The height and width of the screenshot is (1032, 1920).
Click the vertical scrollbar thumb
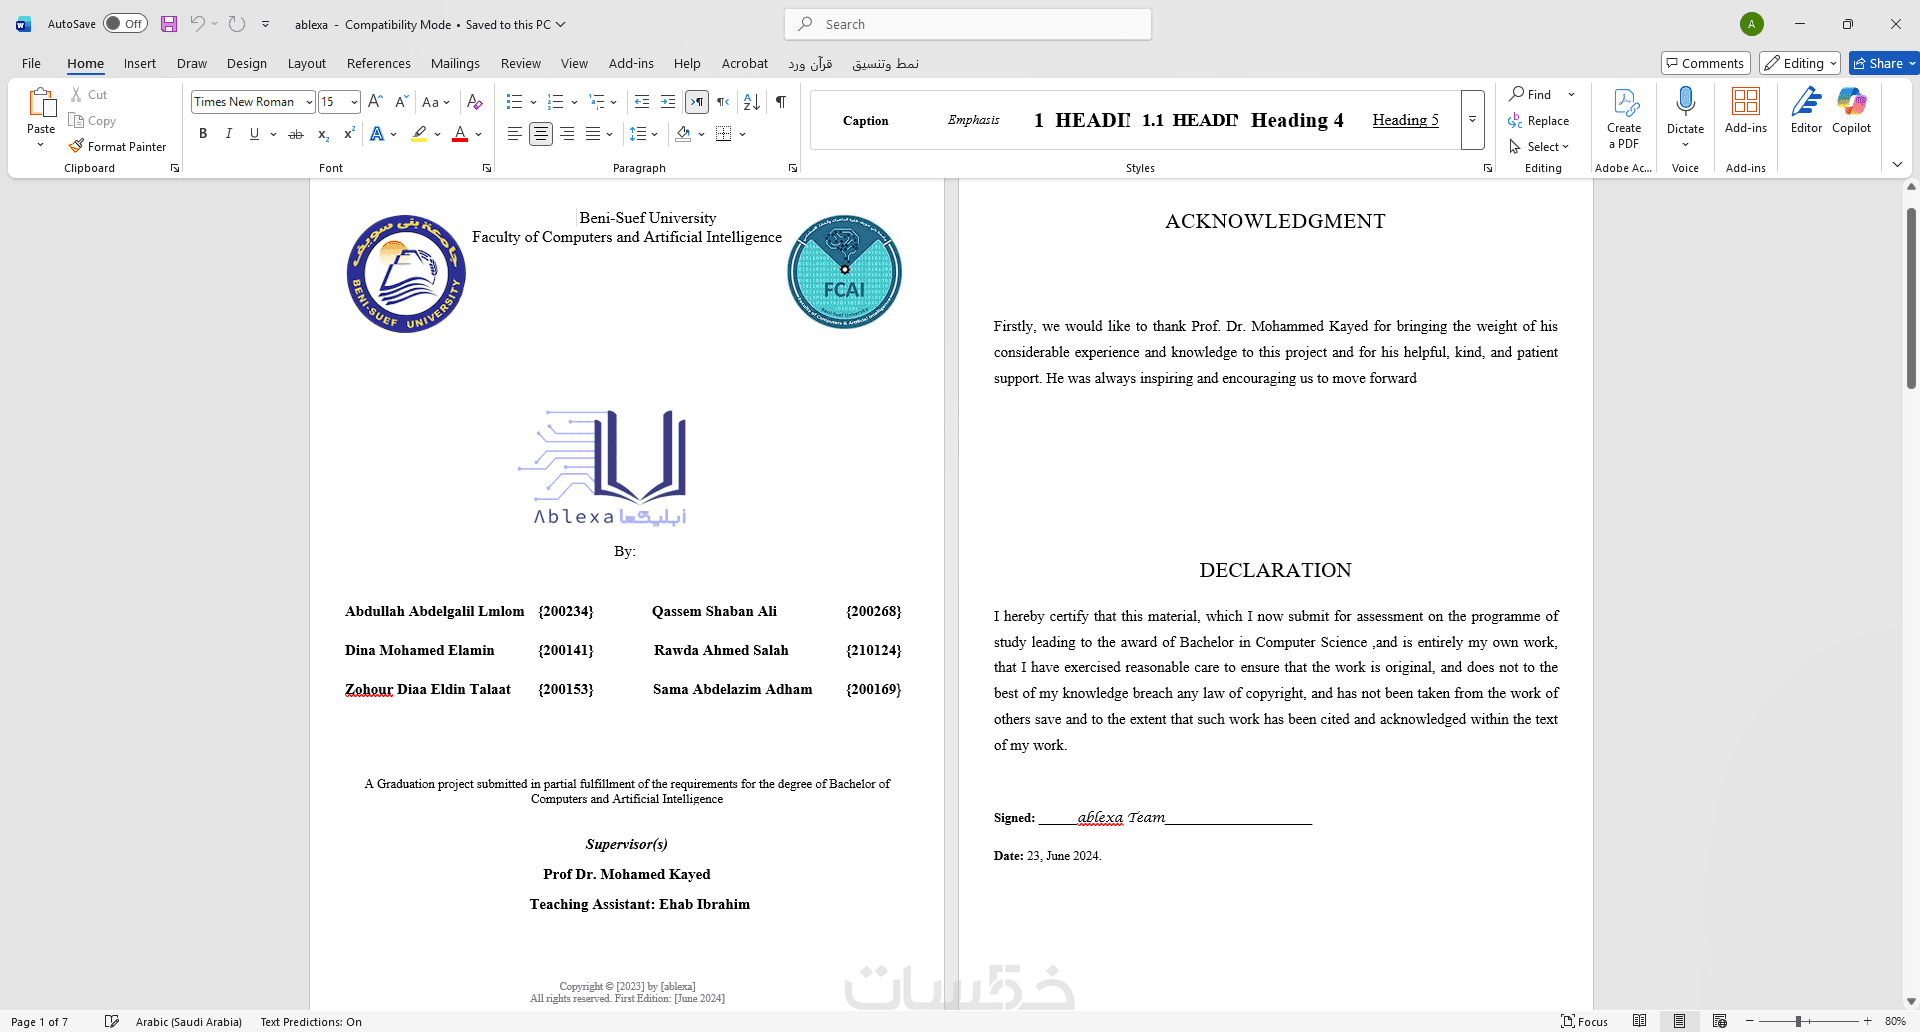tap(1911, 298)
